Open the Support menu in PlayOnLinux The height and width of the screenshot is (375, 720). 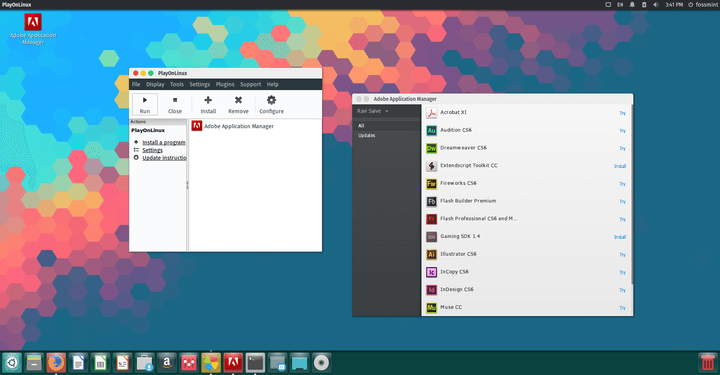click(x=250, y=84)
